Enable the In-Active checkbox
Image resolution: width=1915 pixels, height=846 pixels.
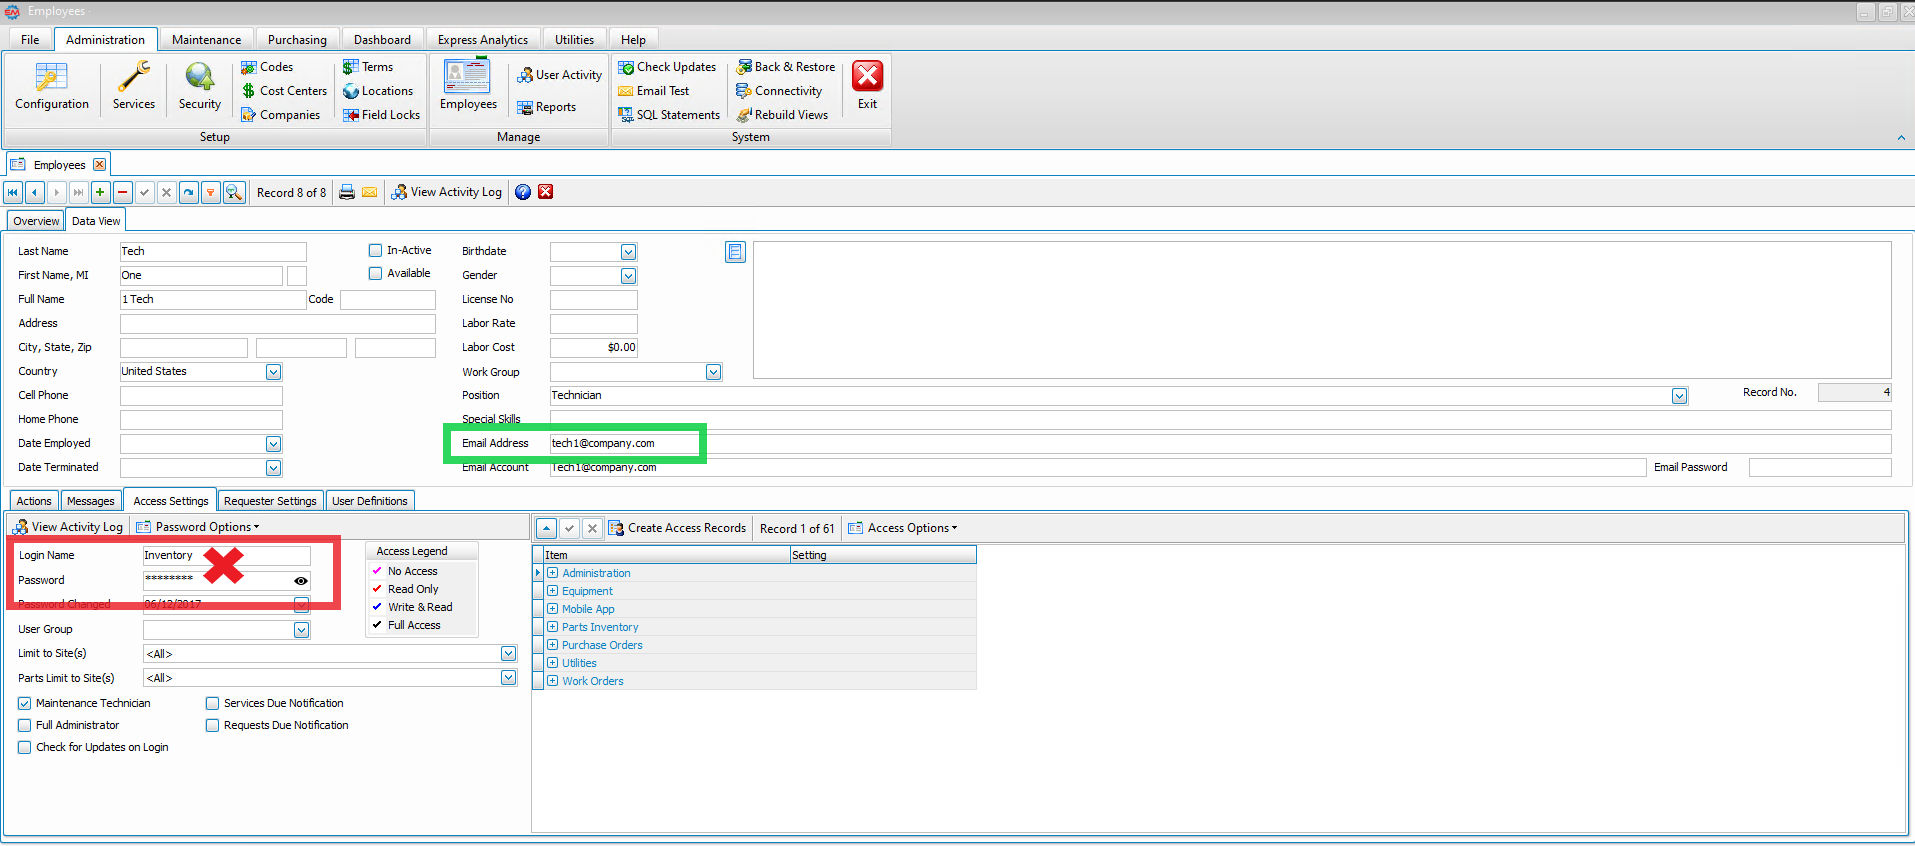click(x=376, y=251)
